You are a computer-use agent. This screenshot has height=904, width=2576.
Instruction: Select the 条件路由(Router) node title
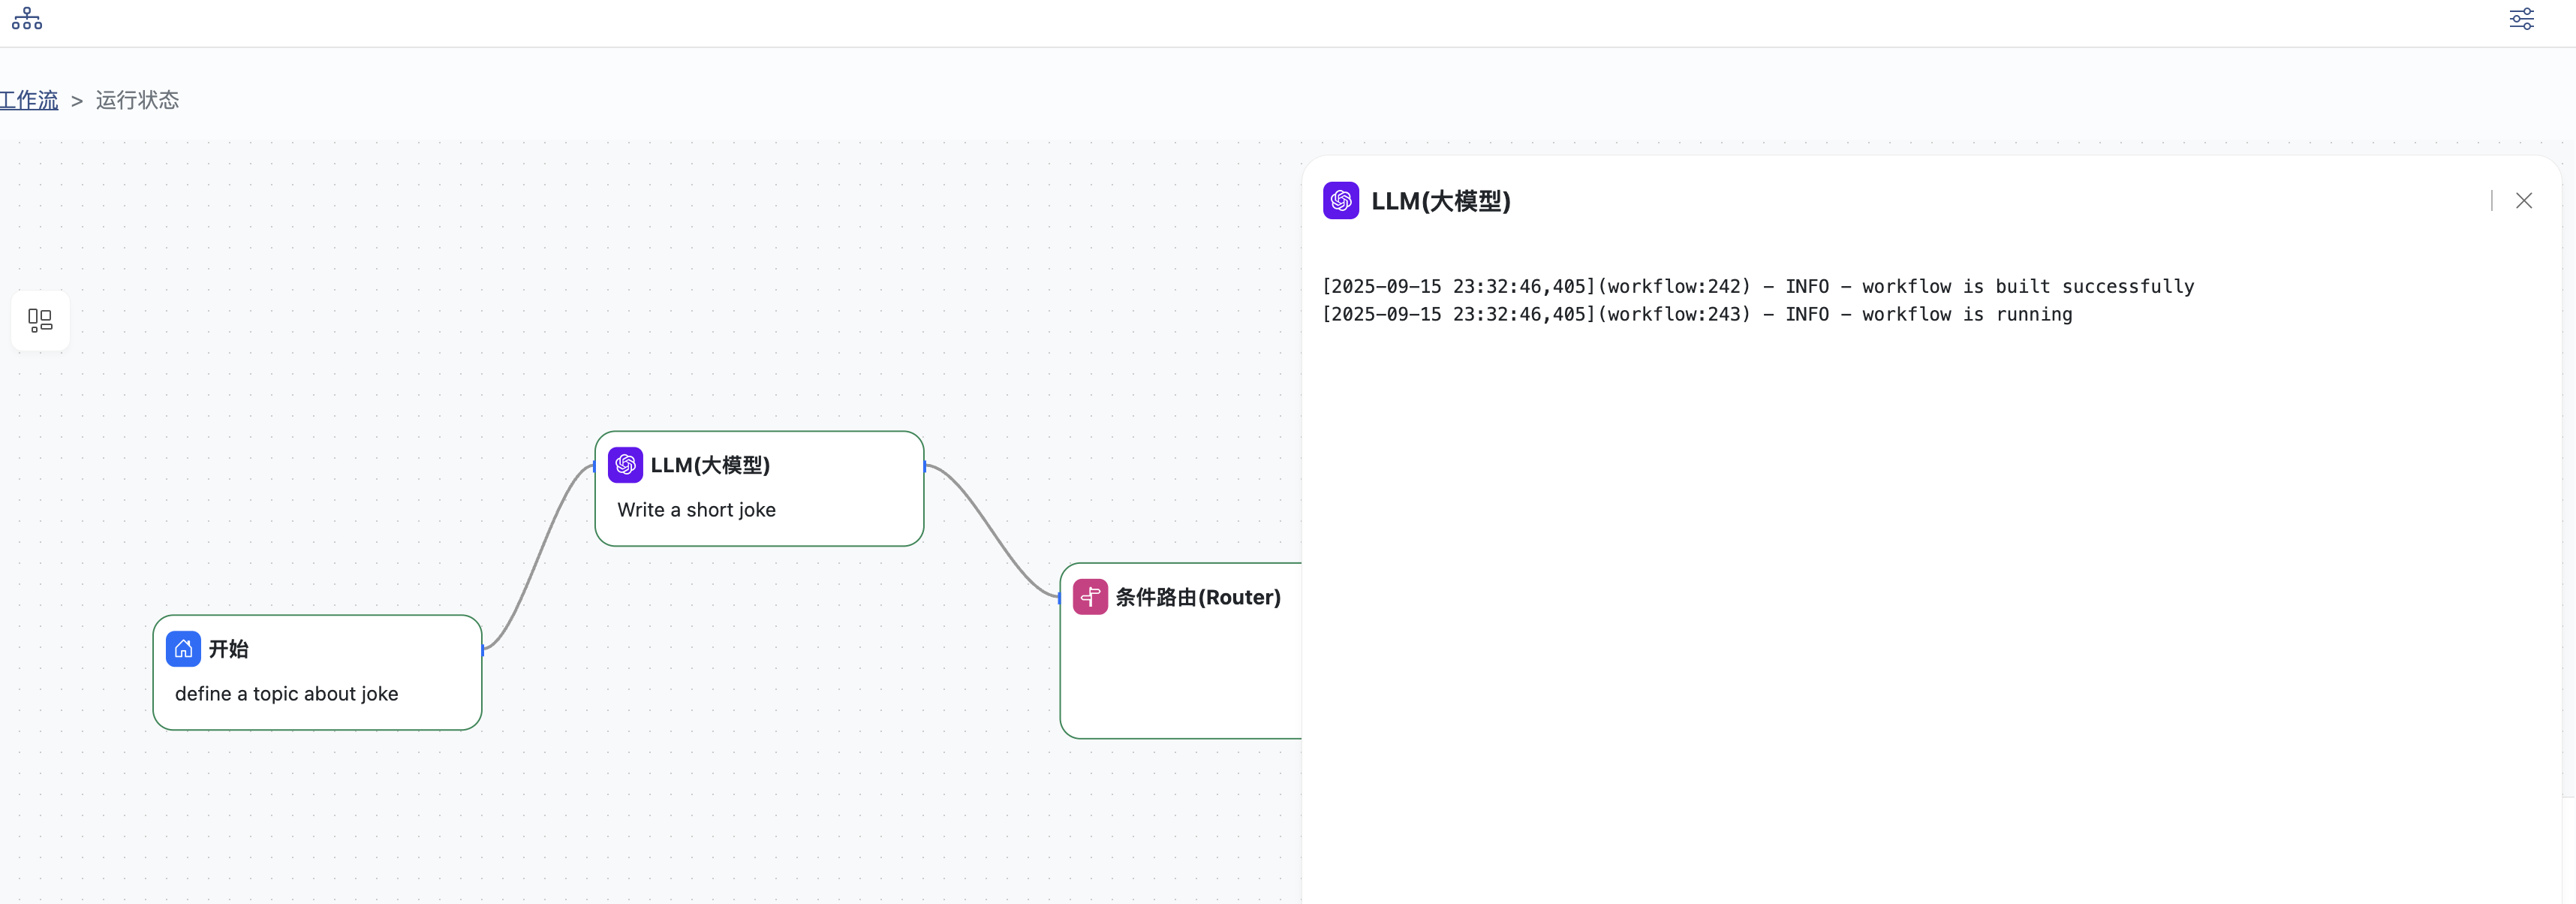(1197, 597)
